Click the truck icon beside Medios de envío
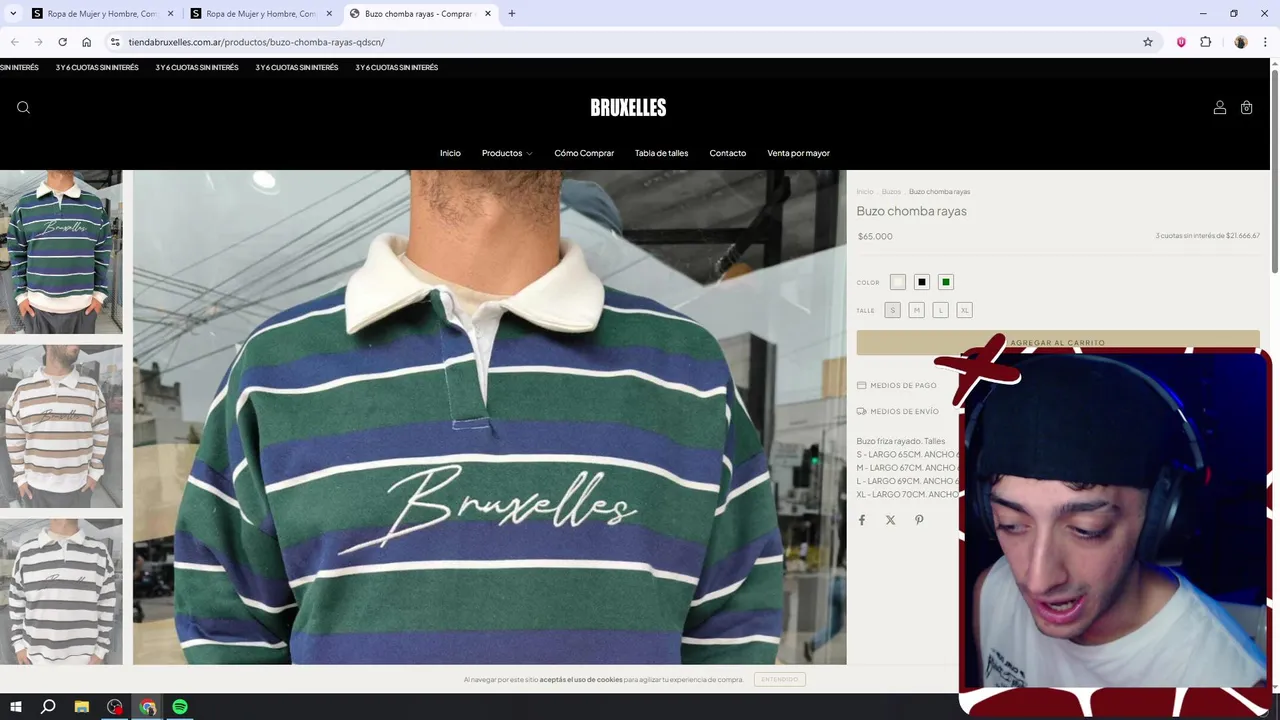The width and height of the screenshot is (1280, 720). [x=861, y=411]
